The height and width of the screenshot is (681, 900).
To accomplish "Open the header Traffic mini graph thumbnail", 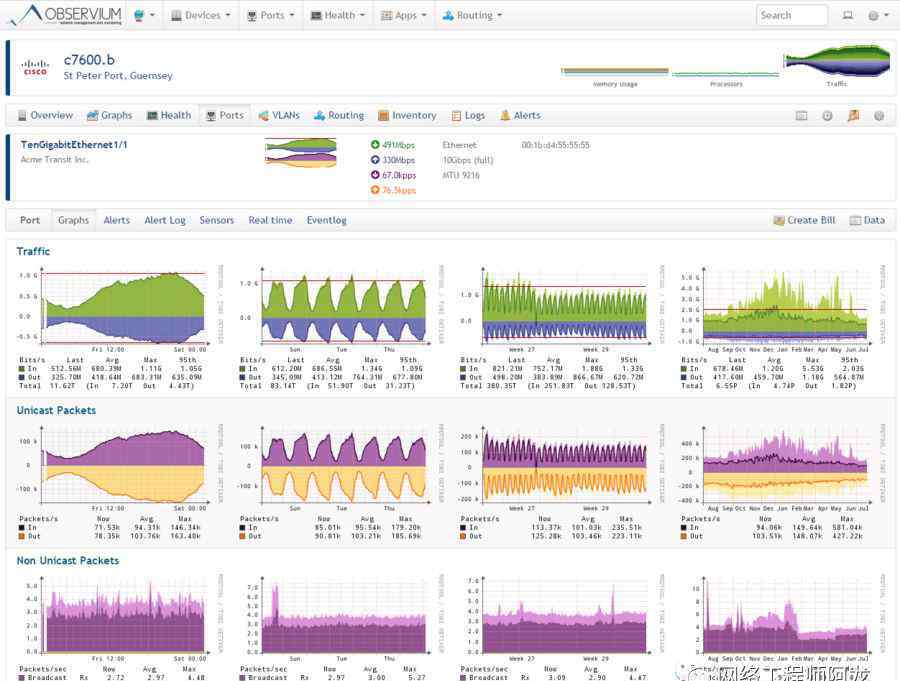I will pos(836,63).
